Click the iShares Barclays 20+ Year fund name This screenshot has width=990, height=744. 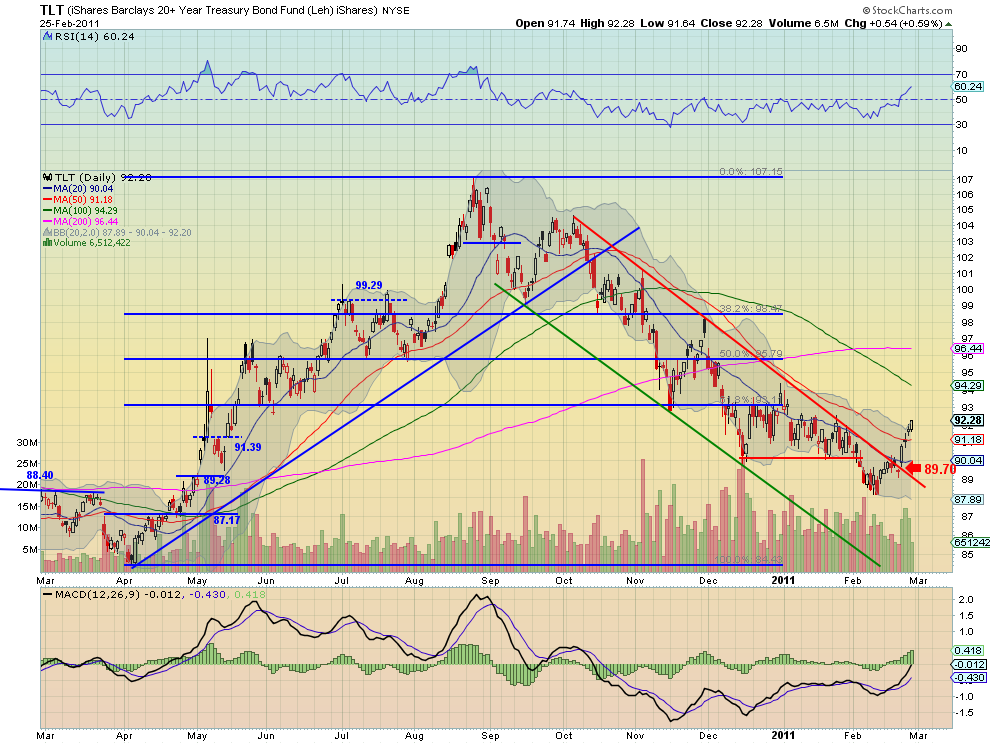[222, 10]
